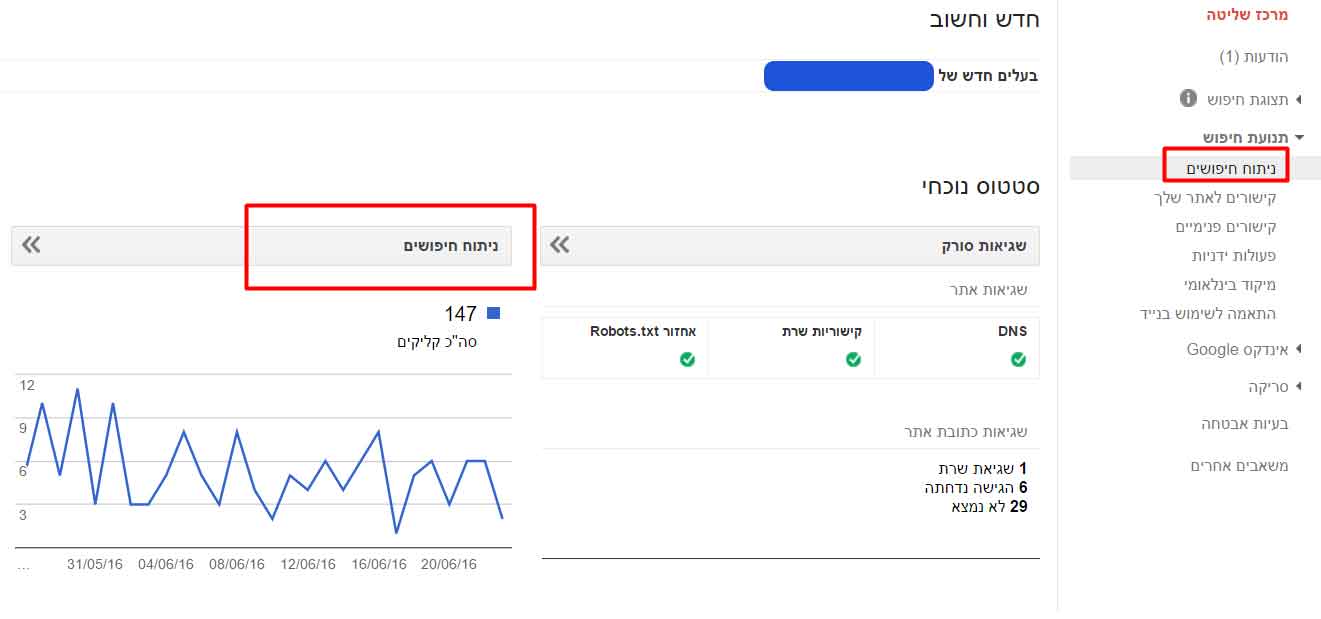The image size is (1321, 619).
Task: Click חדש וחשוב heading
Action: pos(985,19)
